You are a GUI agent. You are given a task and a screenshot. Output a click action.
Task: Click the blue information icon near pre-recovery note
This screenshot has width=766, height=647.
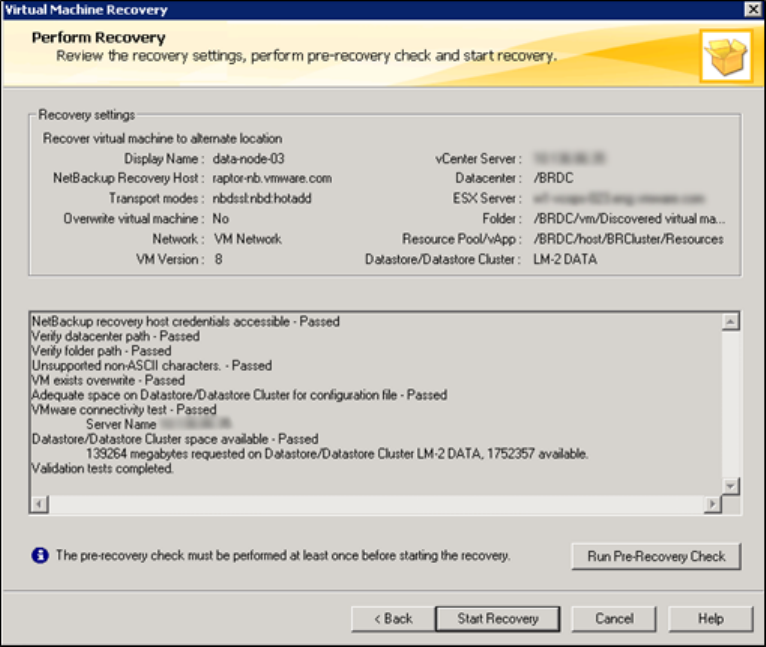40,555
